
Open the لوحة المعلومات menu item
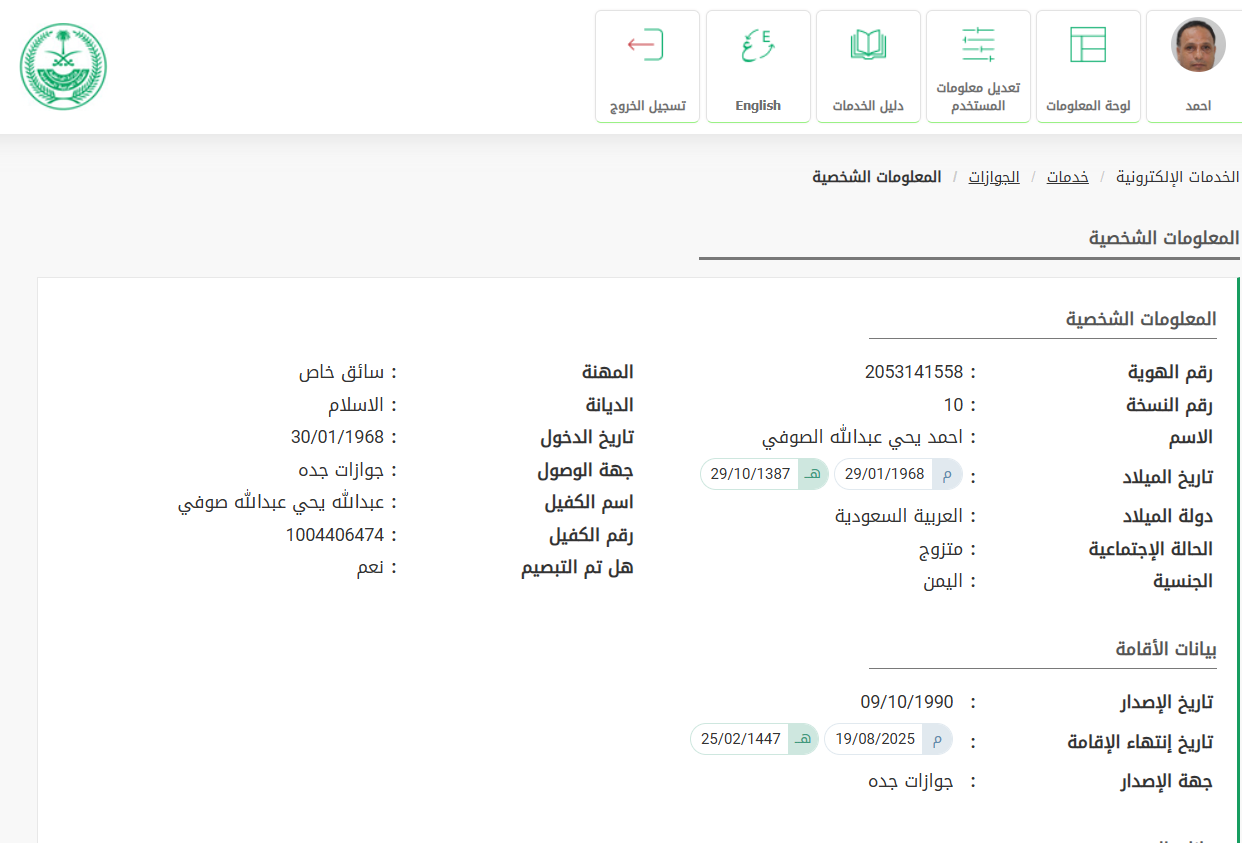1088,106
